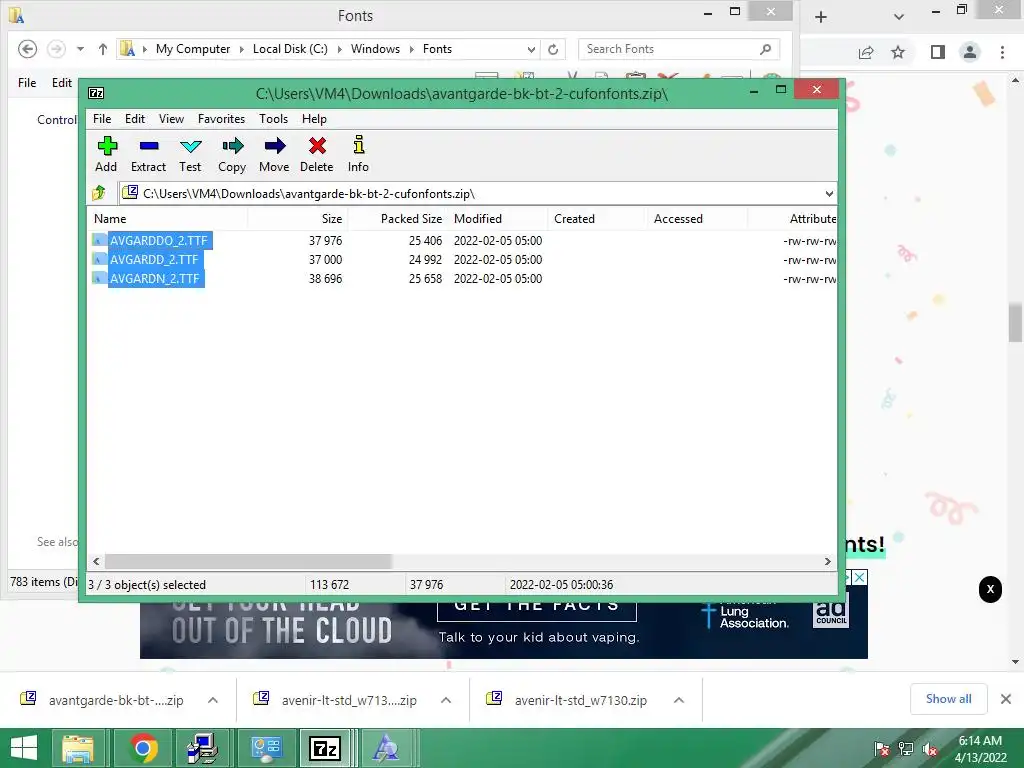The image size is (1024, 768).
Task: Expand the Fonts address bar dropdown
Action: pos(531,49)
